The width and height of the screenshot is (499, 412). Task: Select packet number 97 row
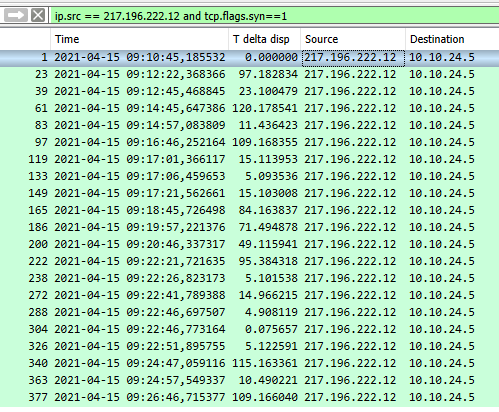[x=249, y=142]
